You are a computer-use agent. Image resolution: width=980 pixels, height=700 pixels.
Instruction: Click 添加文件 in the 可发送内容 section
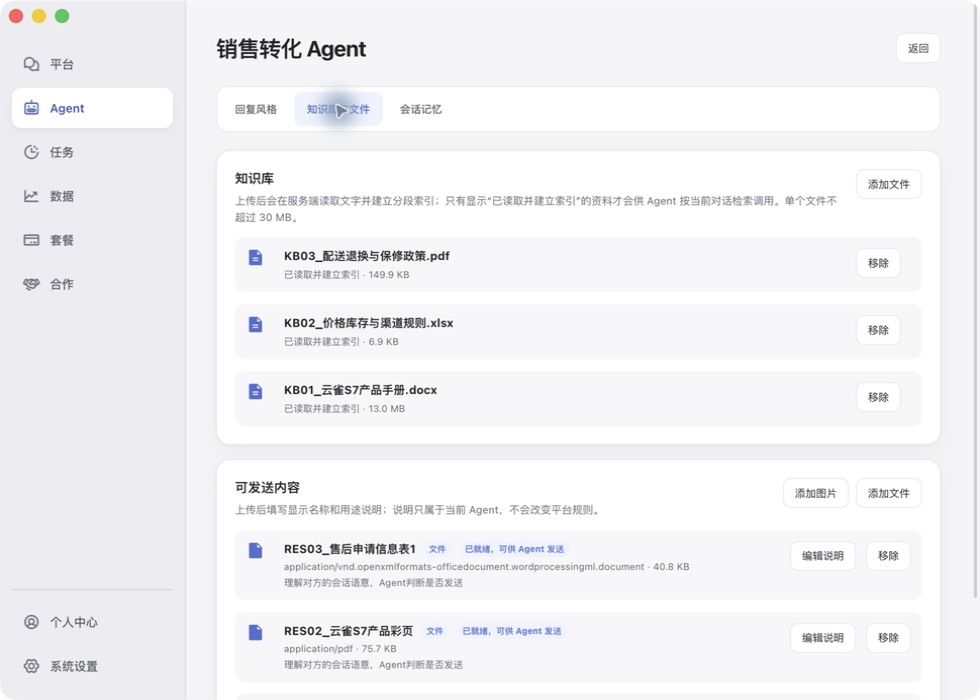(x=888, y=493)
